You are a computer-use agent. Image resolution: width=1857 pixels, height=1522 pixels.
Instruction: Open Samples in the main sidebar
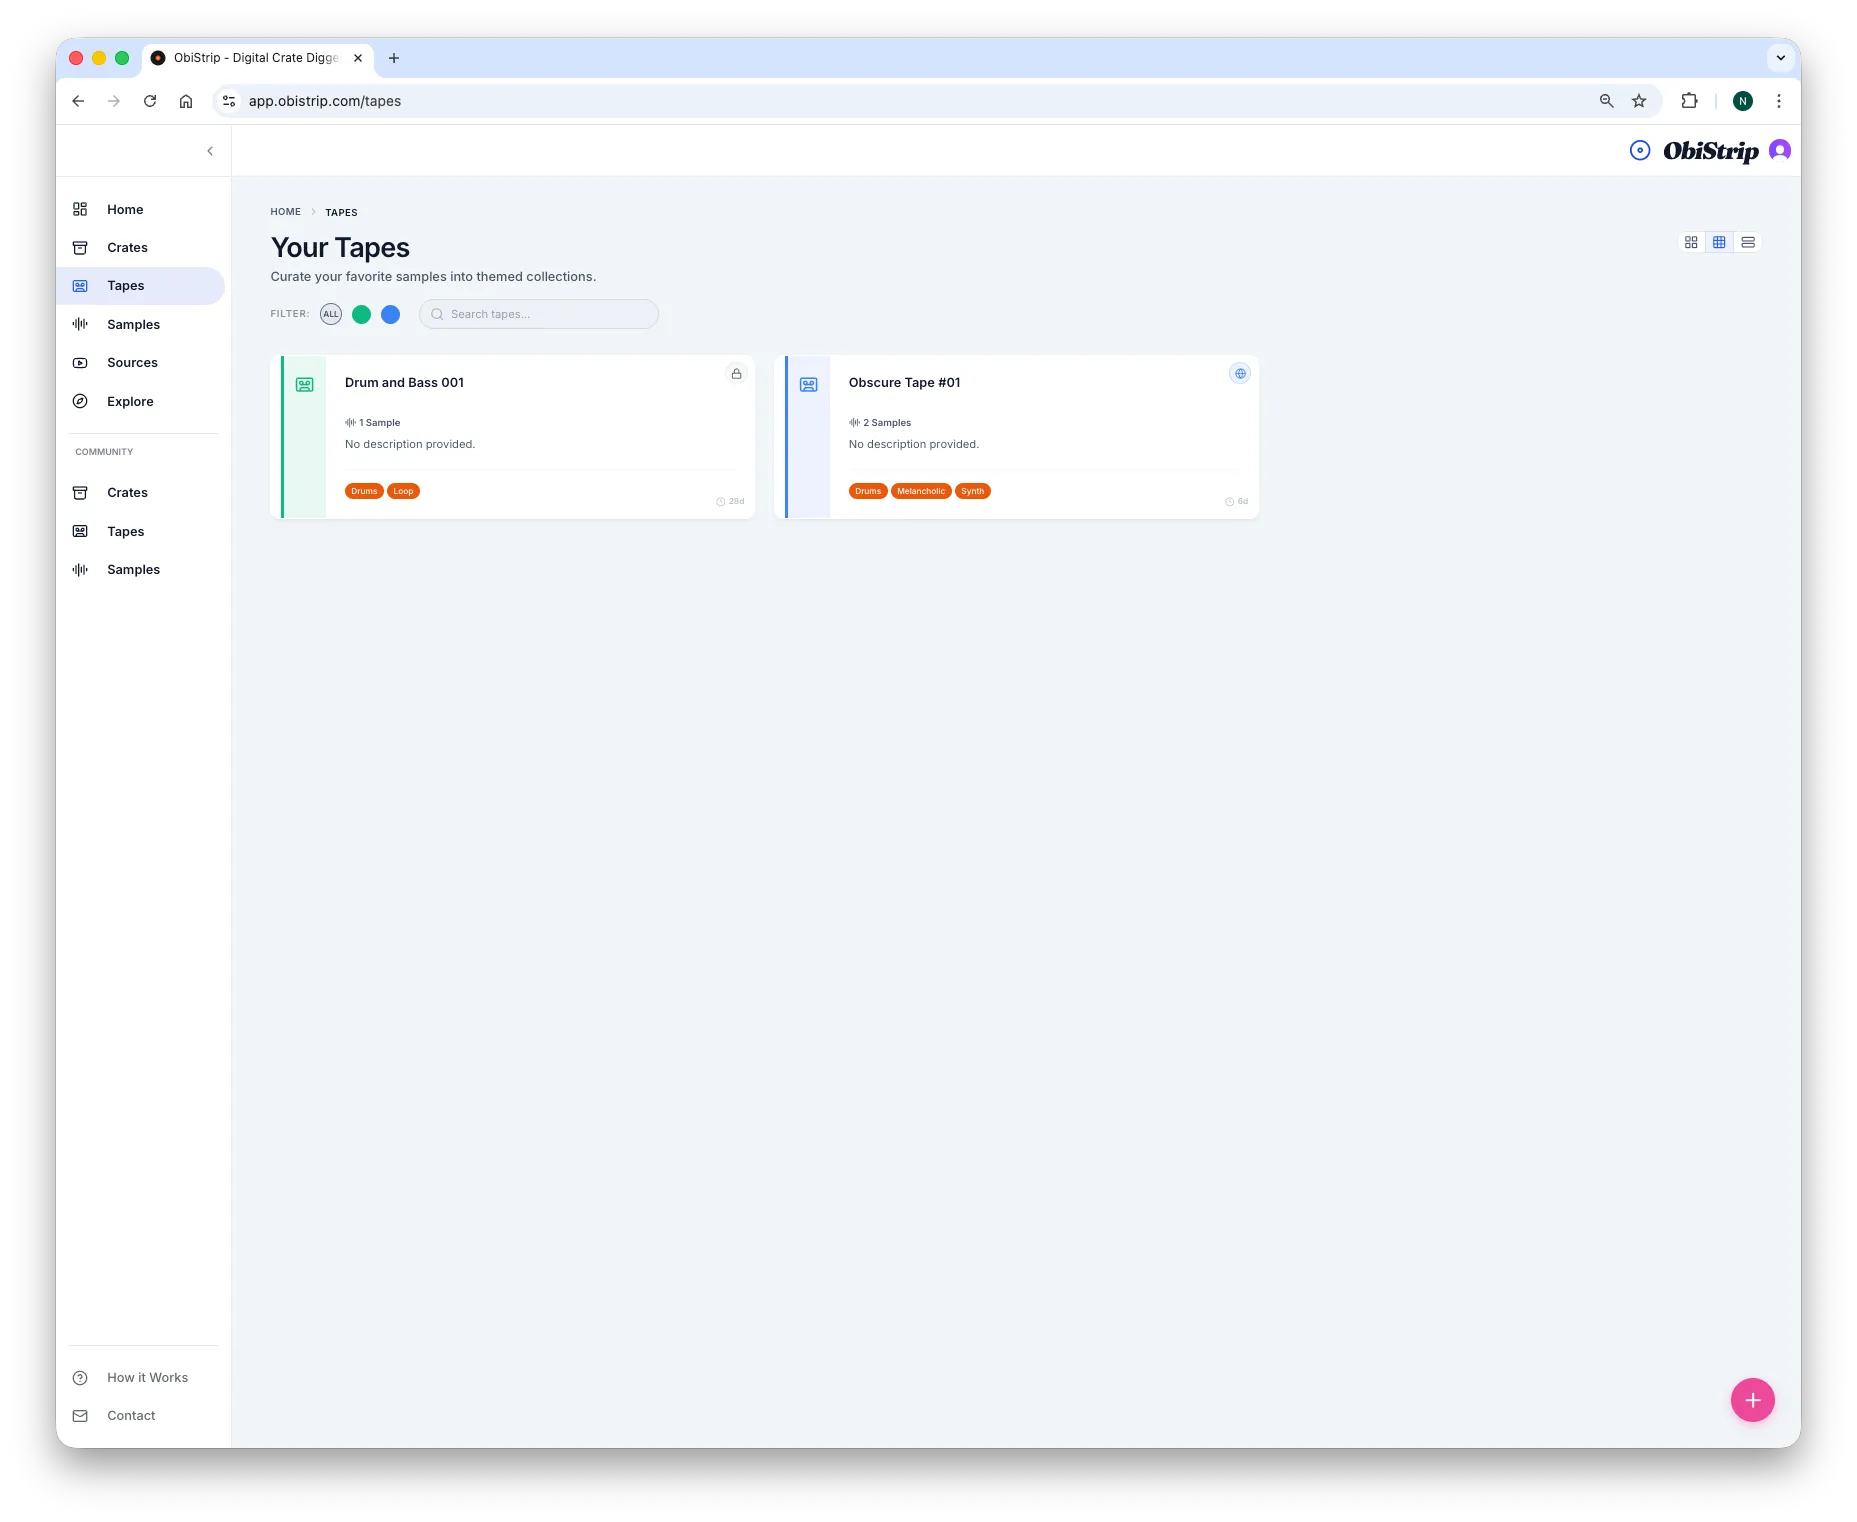[133, 324]
